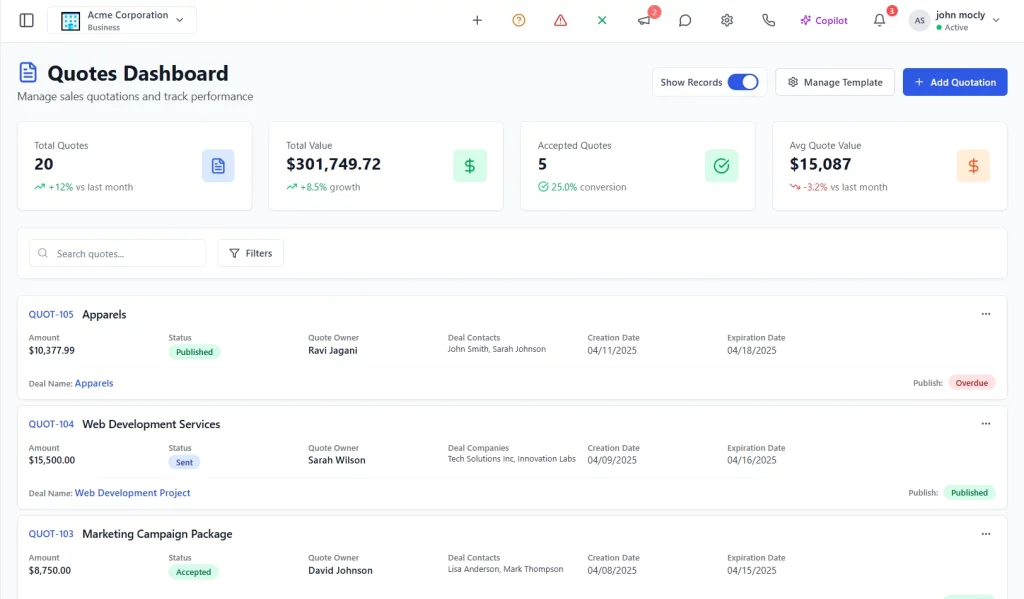Click the Quotes Dashboard title icon
The width and height of the screenshot is (1024, 599).
(x=28, y=73)
